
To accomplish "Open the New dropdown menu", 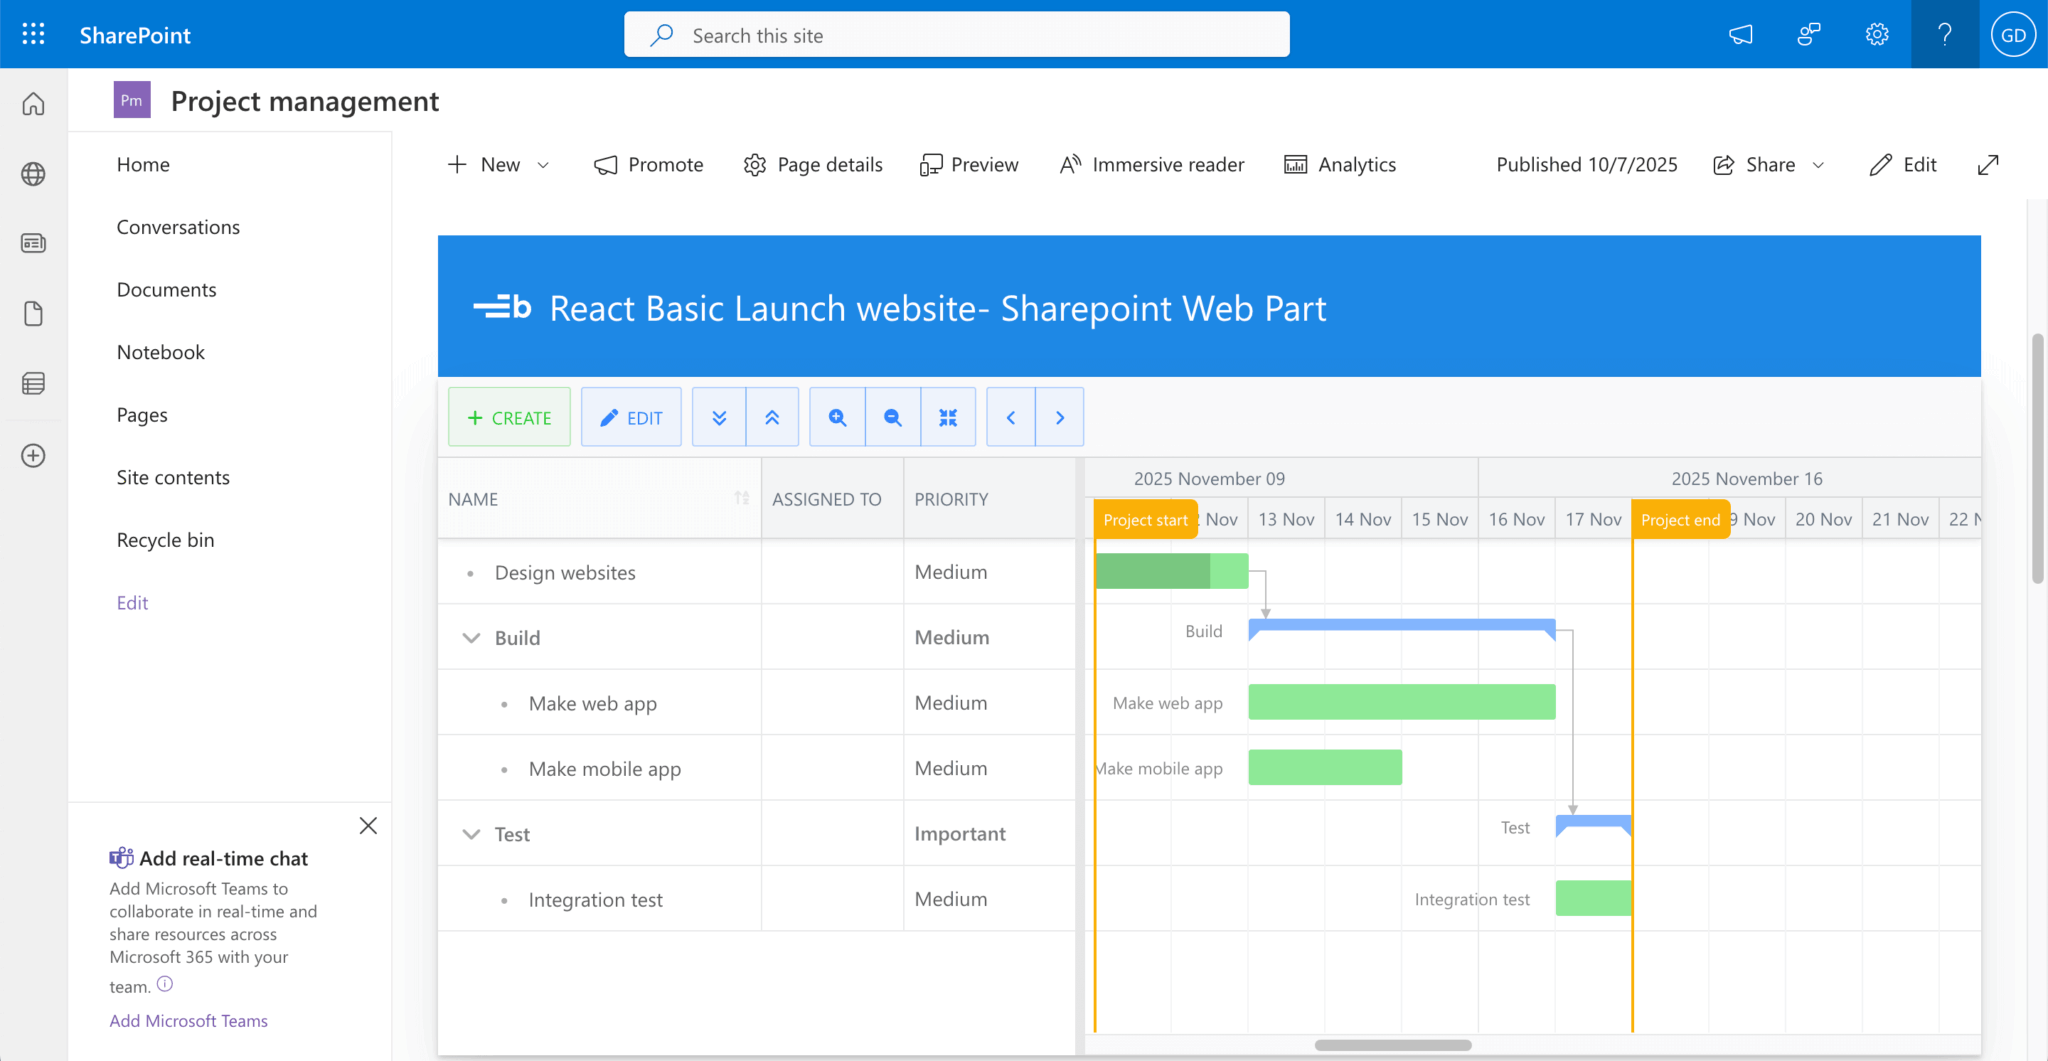I will 499,165.
